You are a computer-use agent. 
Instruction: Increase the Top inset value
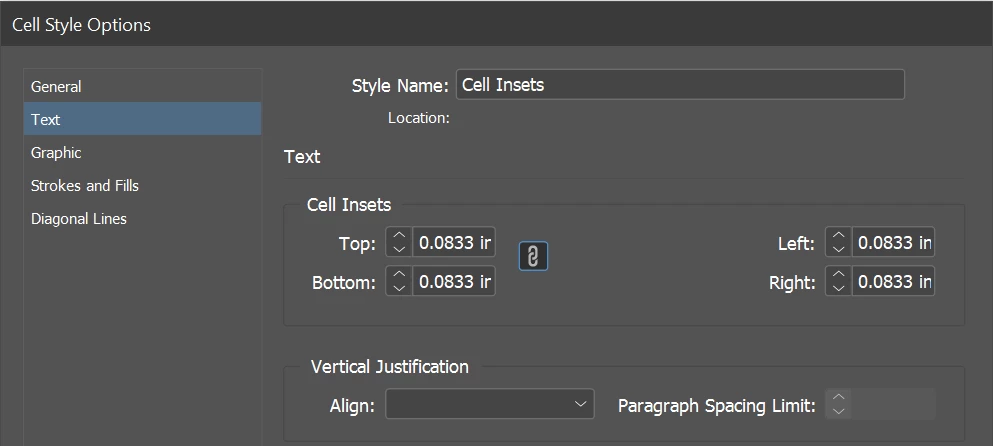coord(399,236)
